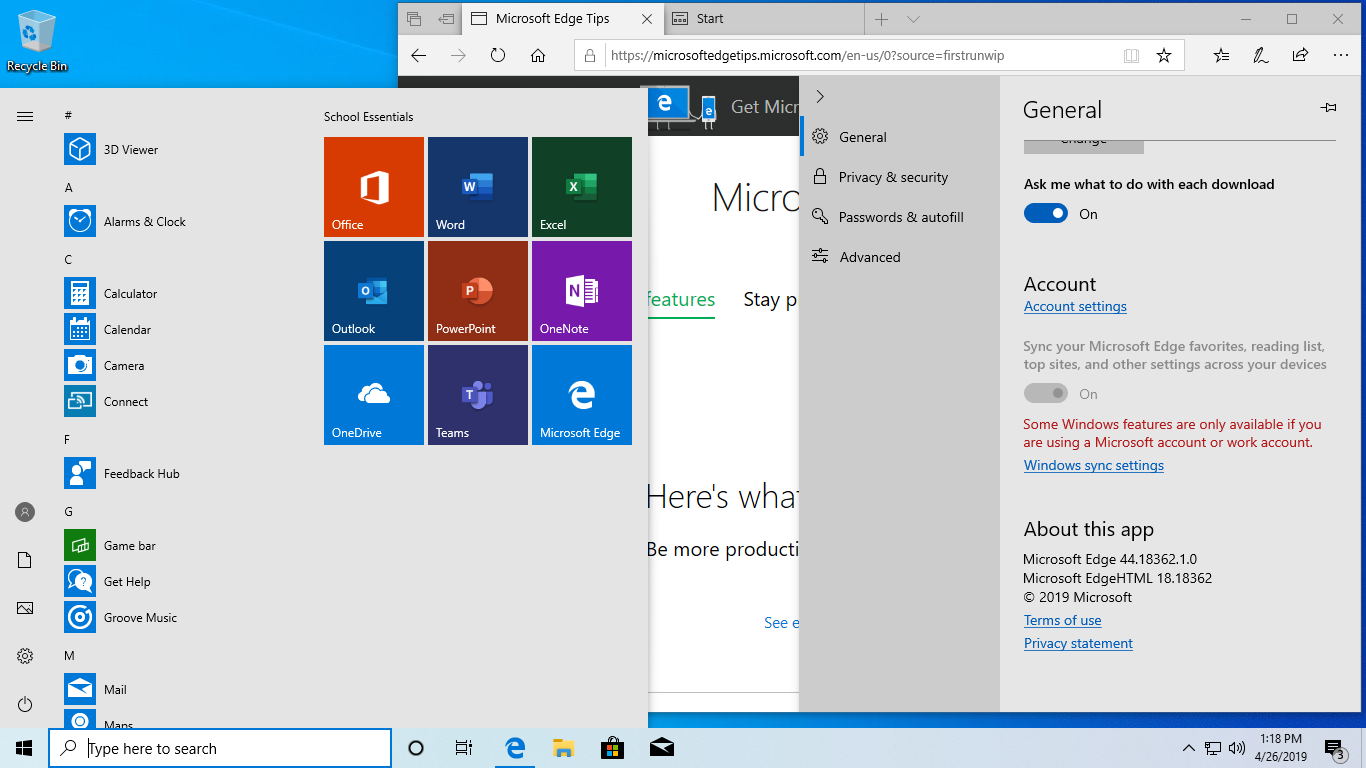Toggle Ask me what to do with each download

tap(1046, 214)
